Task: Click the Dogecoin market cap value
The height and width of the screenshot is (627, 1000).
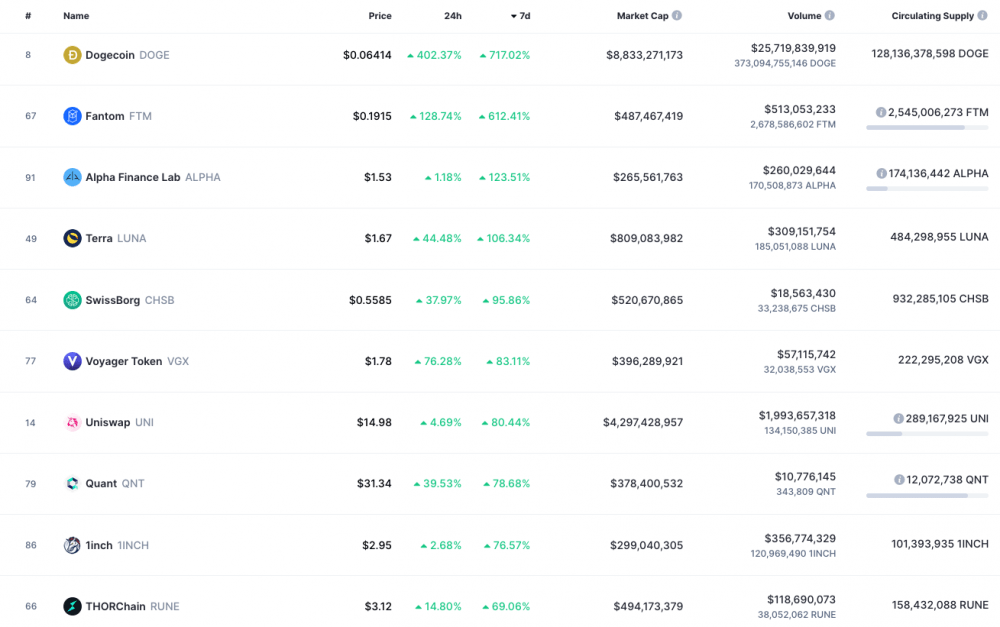Action: [x=644, y=55]
